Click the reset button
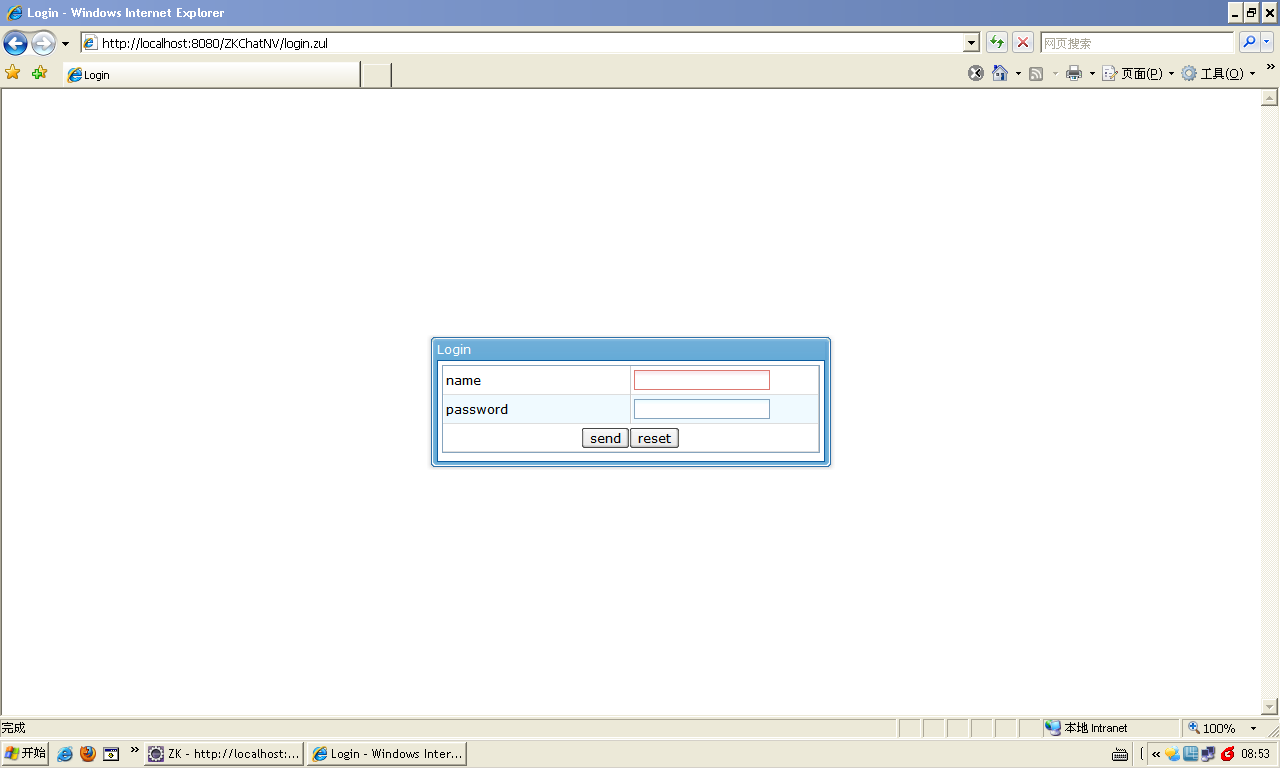The height and width of the screenshot is (768, 1280). [x=654, y=438]
